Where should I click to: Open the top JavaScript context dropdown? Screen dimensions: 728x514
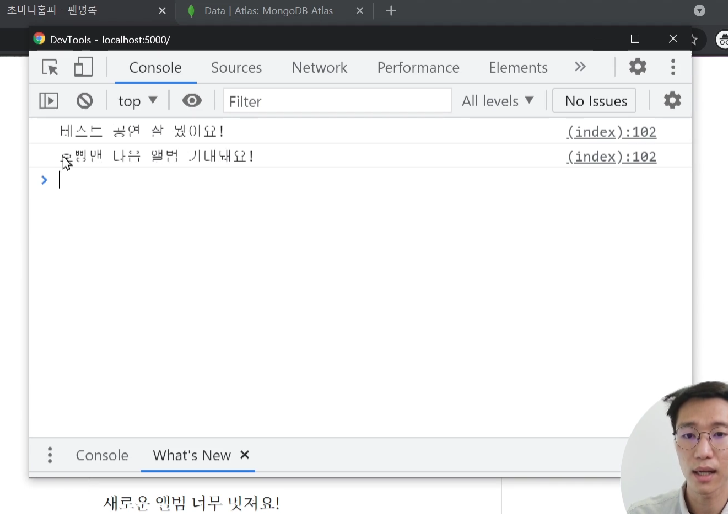click(138, 101)
